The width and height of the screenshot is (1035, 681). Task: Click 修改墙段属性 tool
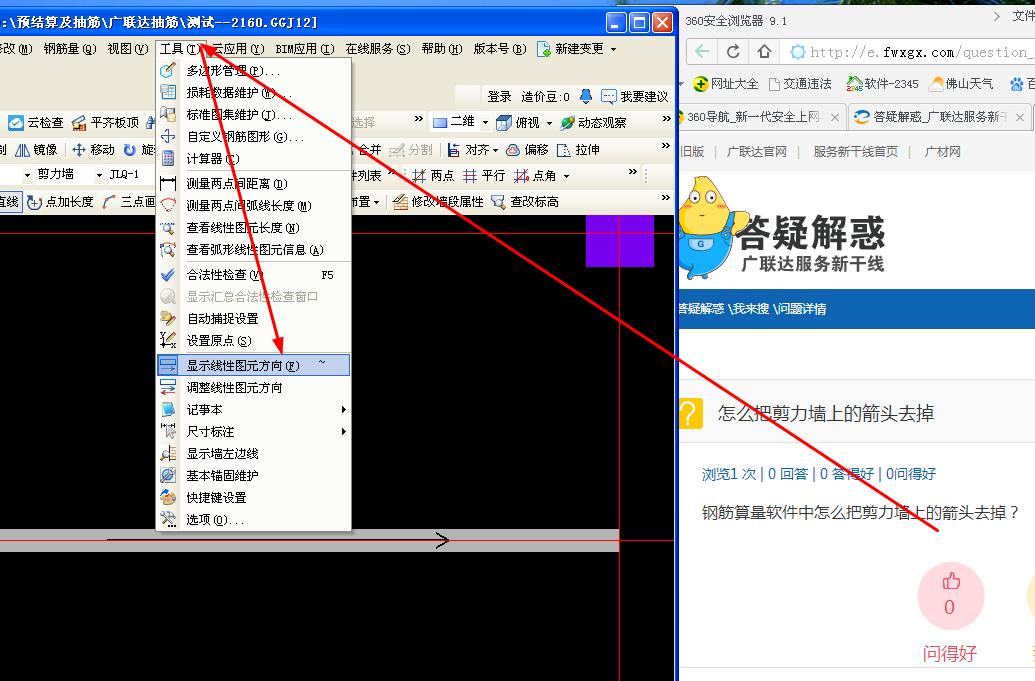coord(438,202)
